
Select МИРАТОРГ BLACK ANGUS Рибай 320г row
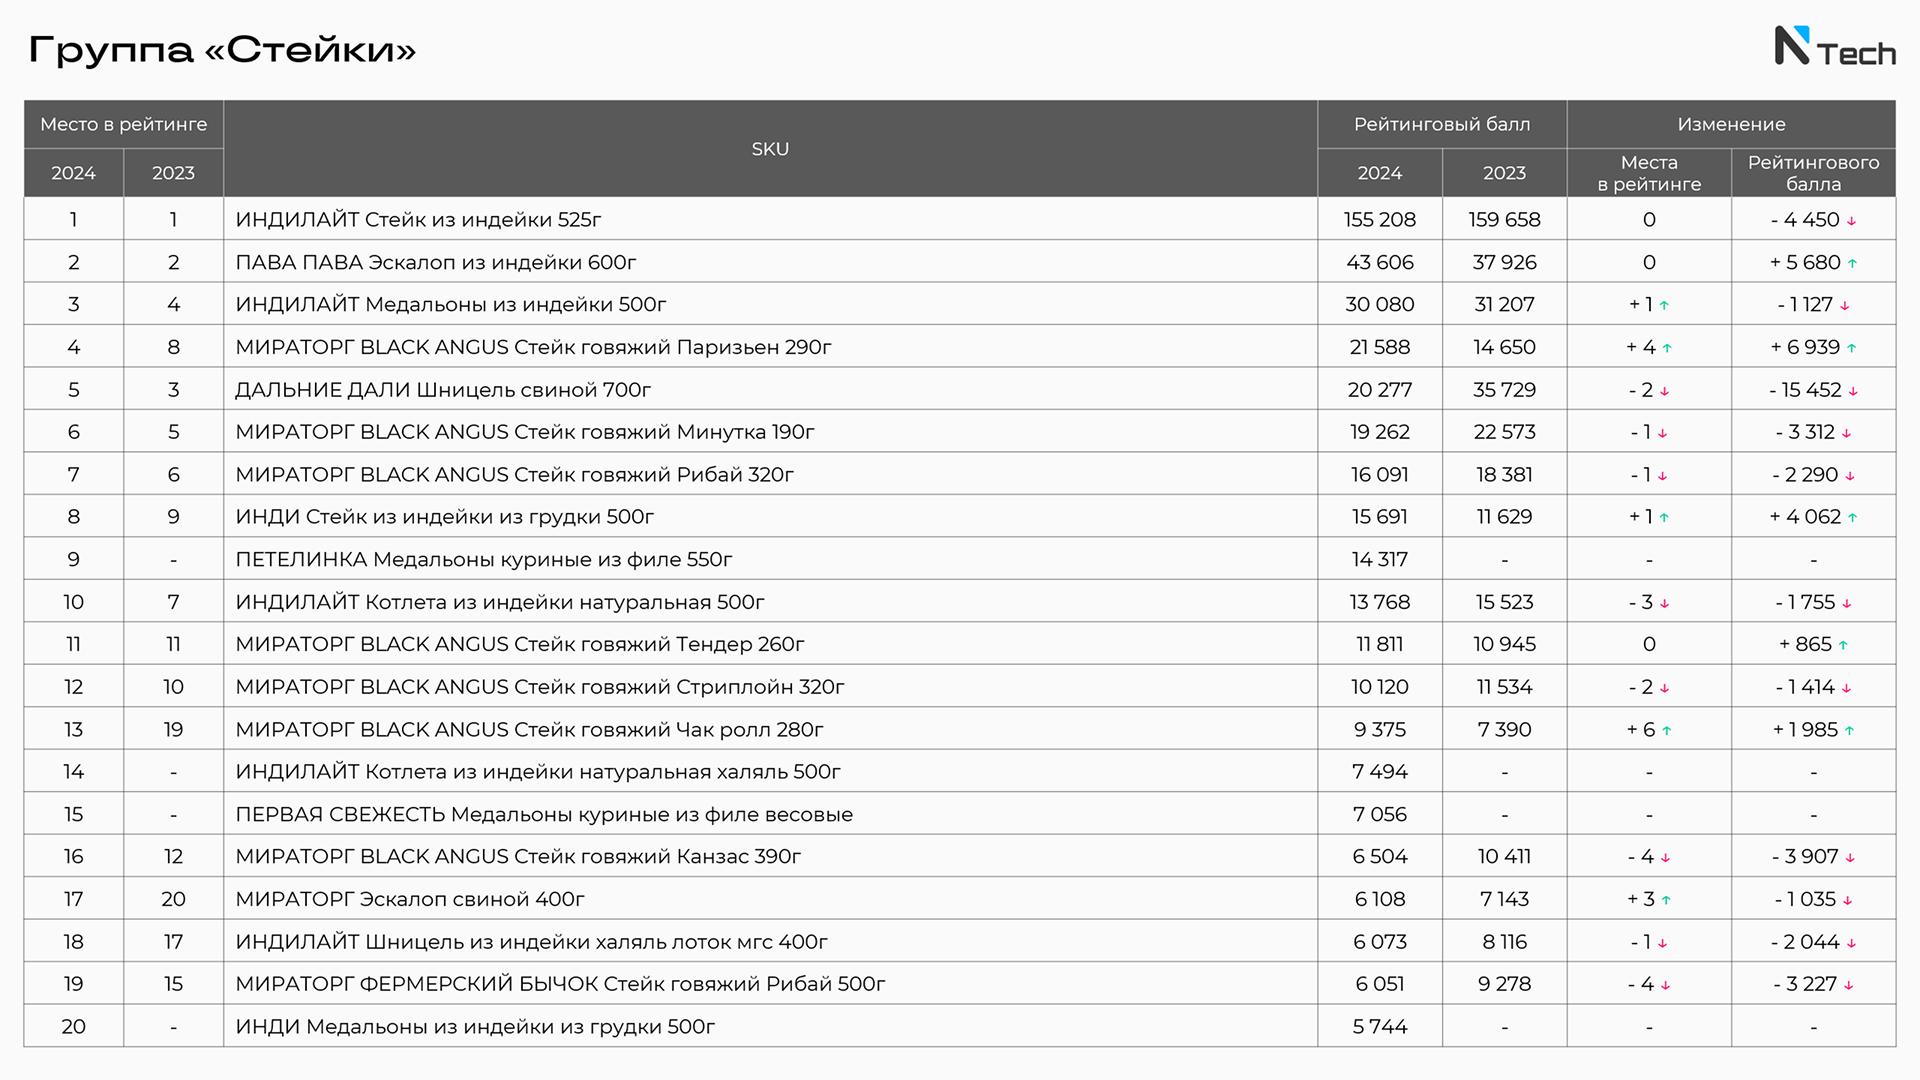click(960, 474)
